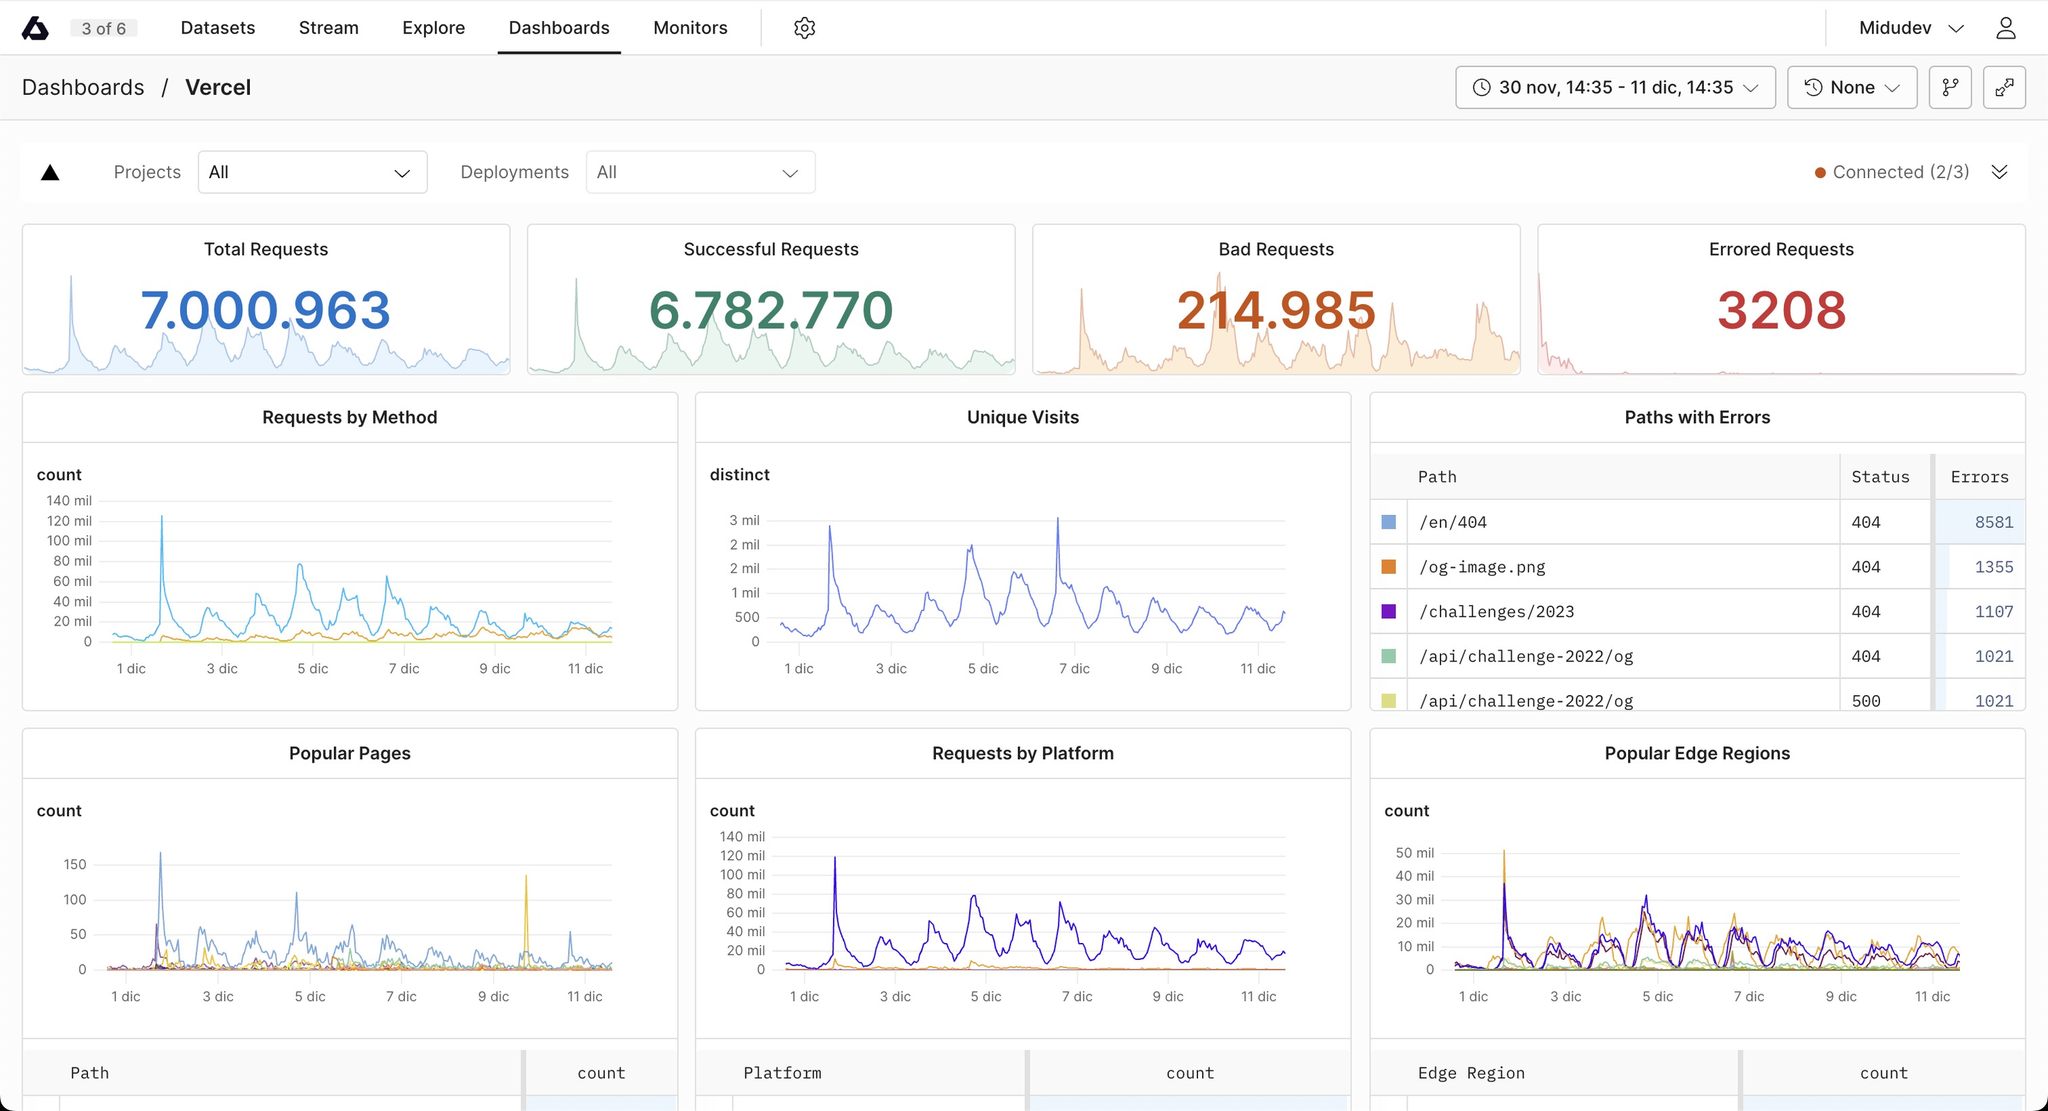Open the user account profile icon
This screenshot has width=2048, height=1111.
pos(2005,28)
